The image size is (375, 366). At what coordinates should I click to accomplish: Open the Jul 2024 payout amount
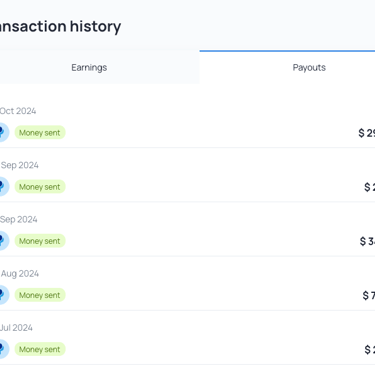tap(370, 349)
